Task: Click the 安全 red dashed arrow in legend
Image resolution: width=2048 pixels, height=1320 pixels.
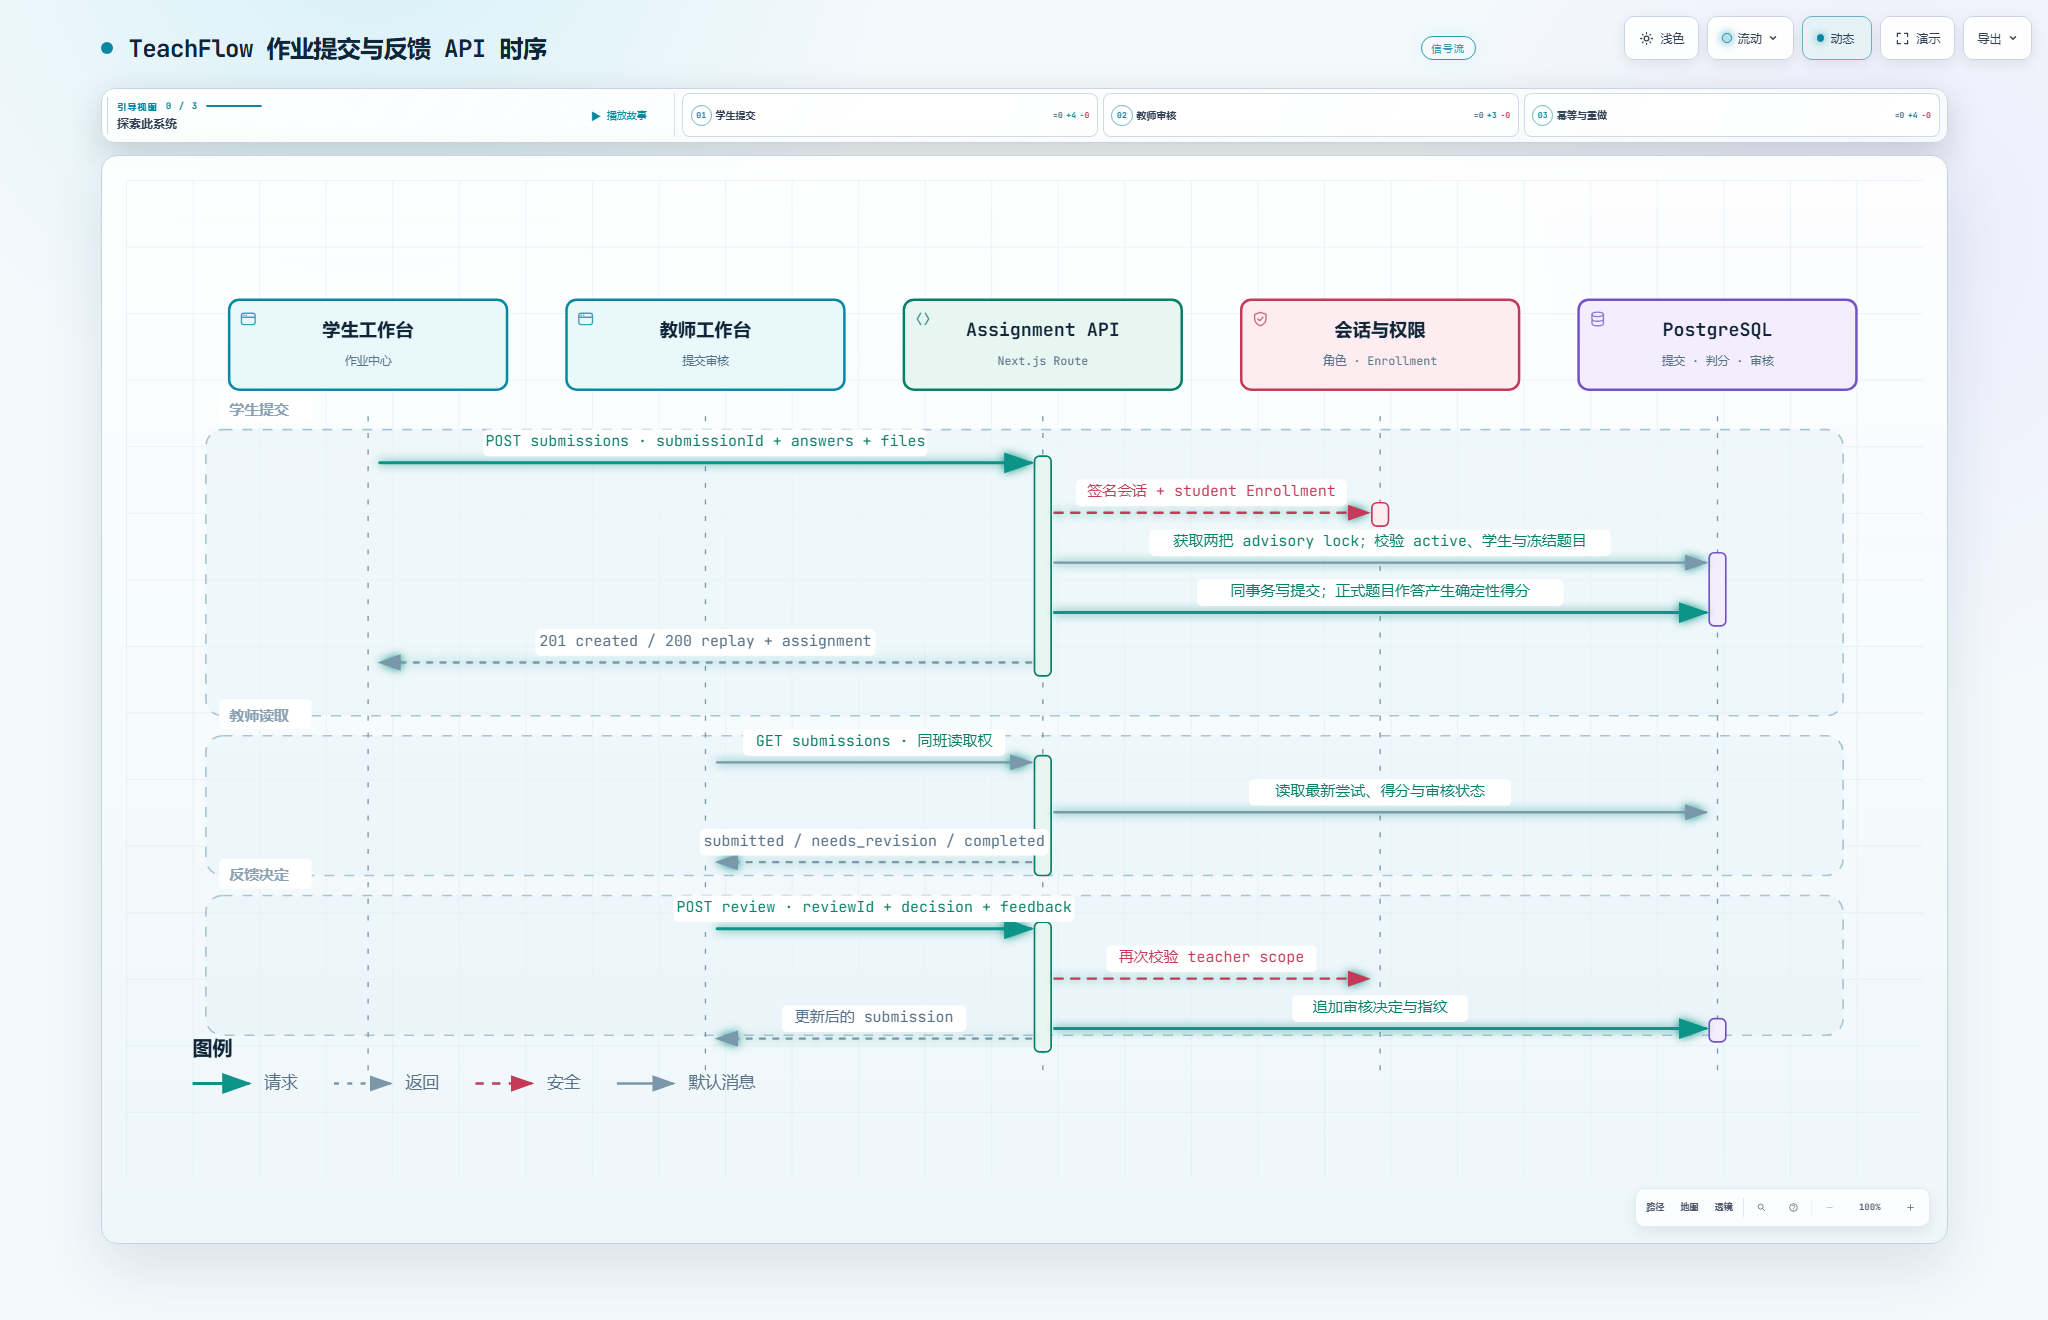Action: click(x=504, y=1083)
